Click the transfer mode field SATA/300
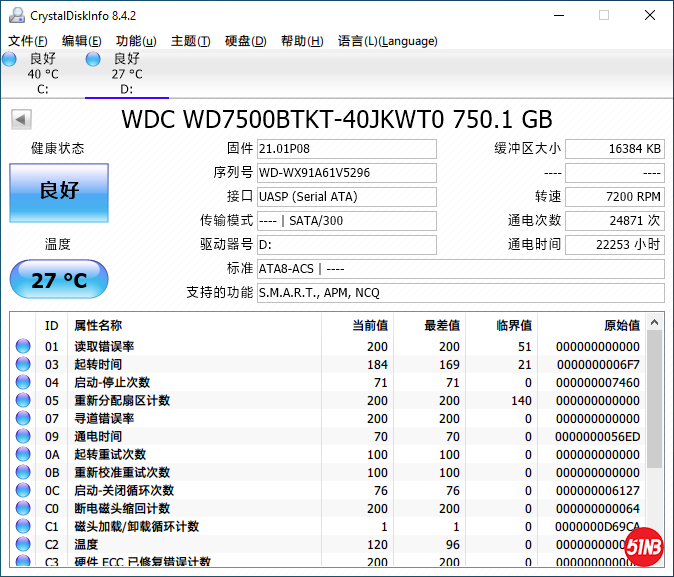 pos(347,221)
